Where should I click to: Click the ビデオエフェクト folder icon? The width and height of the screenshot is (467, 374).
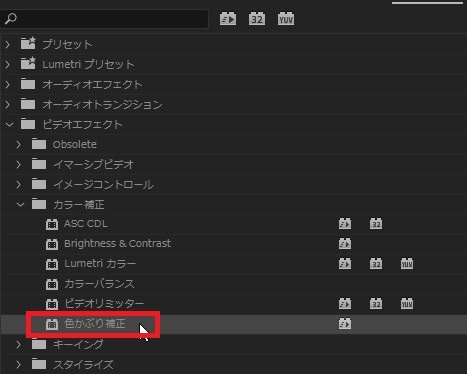point(28,124)
